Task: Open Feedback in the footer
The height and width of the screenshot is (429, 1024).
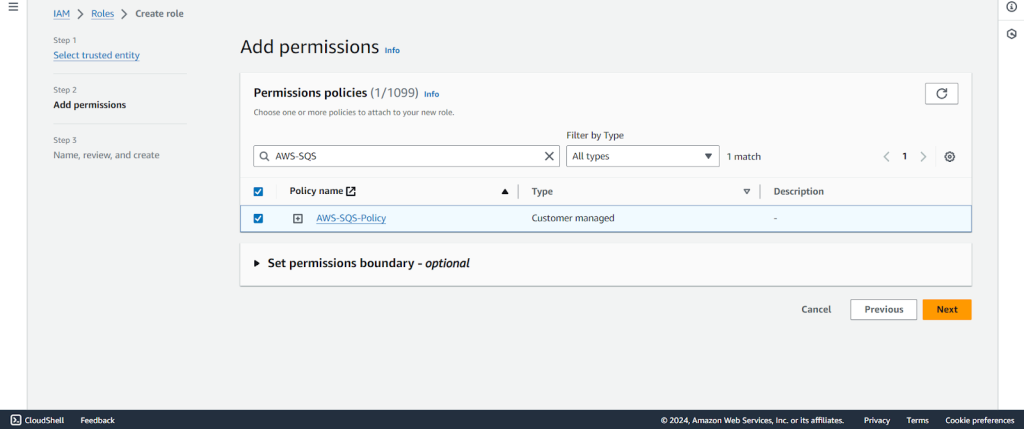Action: (97, 421)
